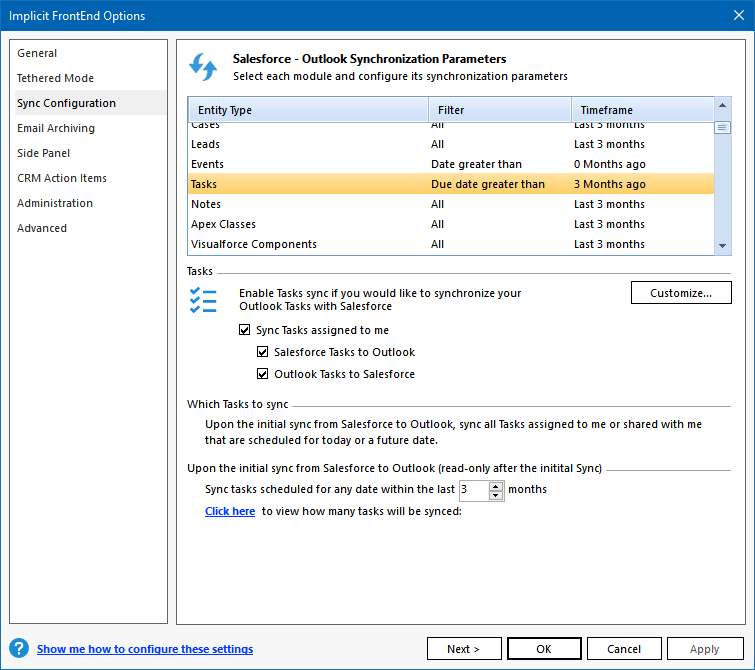Increase months value with spinner up arrow

[495, 485]
